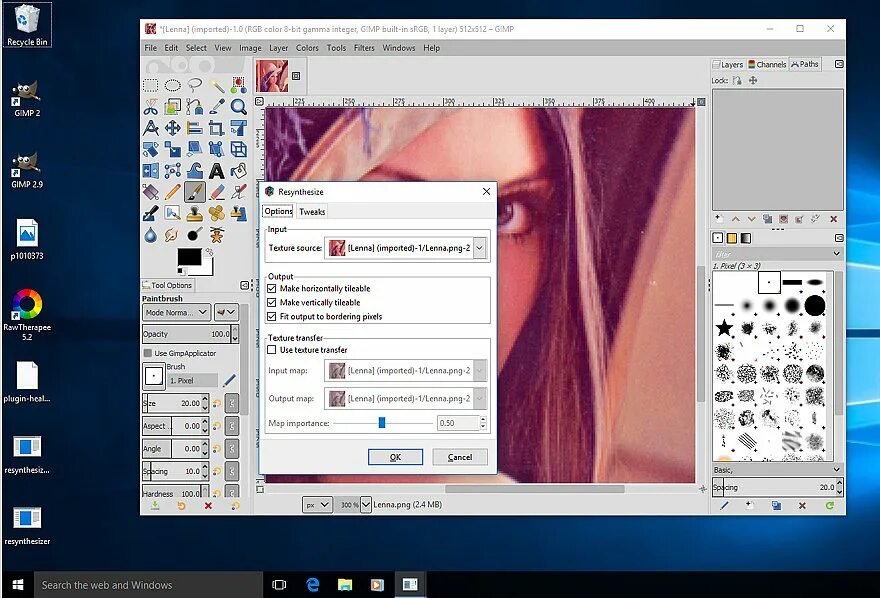The height and width of the screenshot is (598, 880).
Task: Select the Eraser tool
Action: pos(217,192)
